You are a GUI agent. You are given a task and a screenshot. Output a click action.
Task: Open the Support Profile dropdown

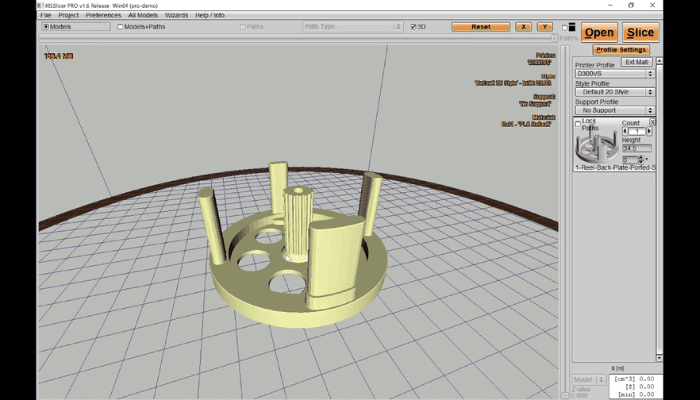(615, 110)
